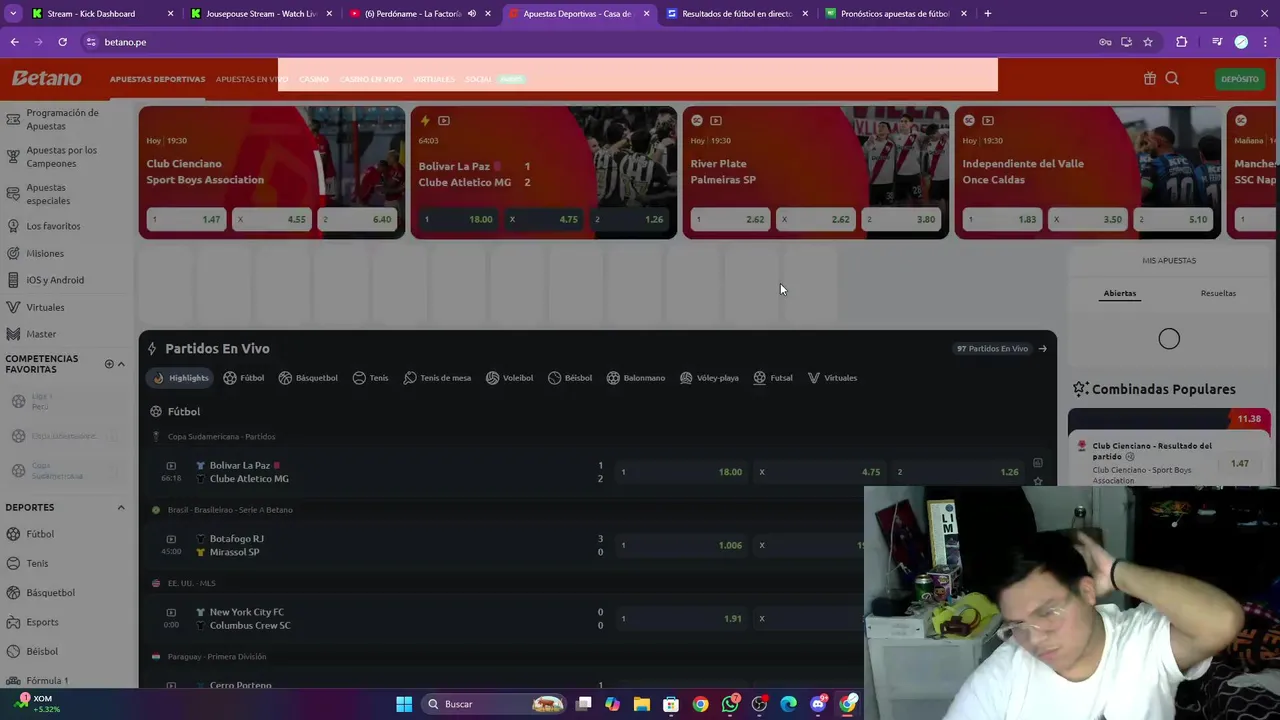Open Virtuales in the left sidebar

tap(45, 307)
